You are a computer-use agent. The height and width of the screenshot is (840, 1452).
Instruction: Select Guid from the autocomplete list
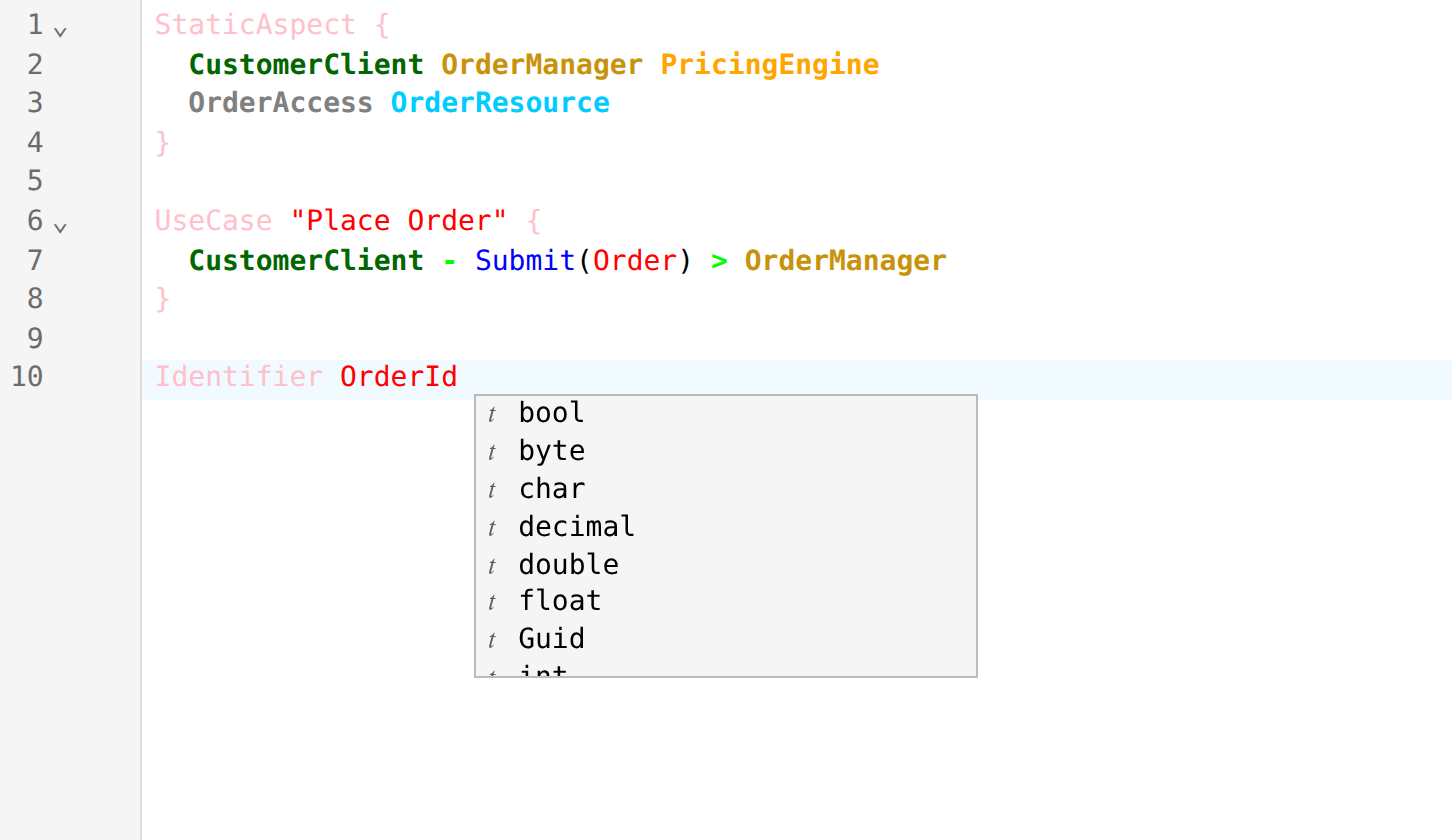coord(726,639)
